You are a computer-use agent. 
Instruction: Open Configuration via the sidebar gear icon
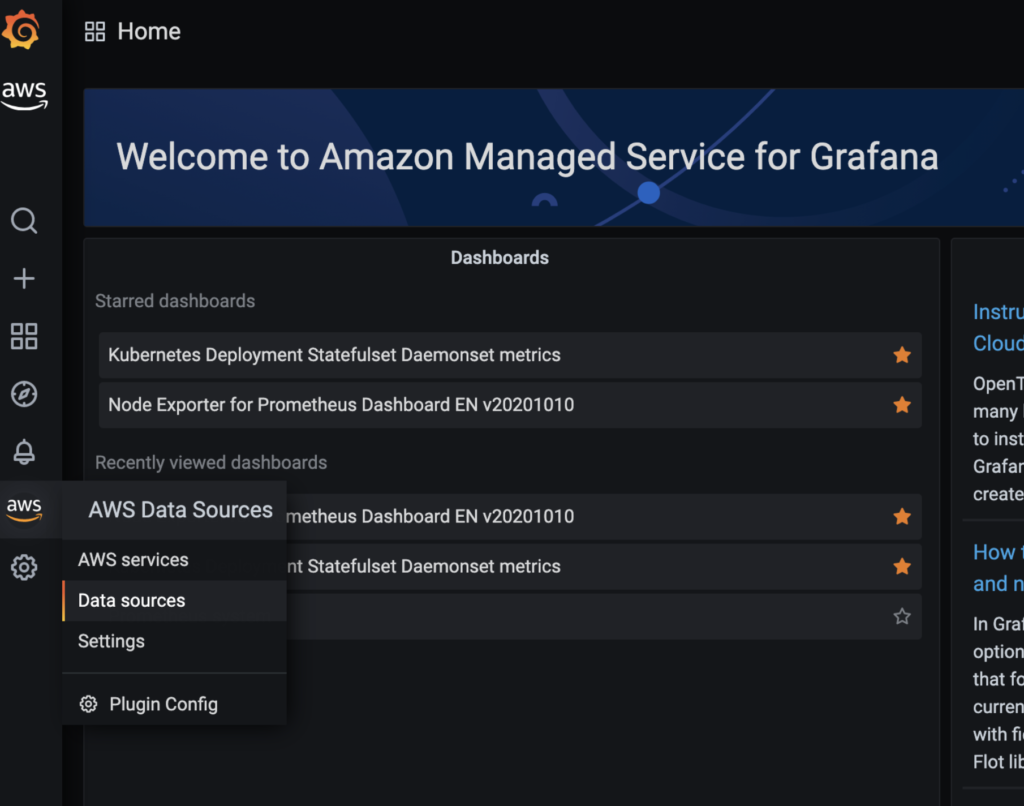[24, 567]
